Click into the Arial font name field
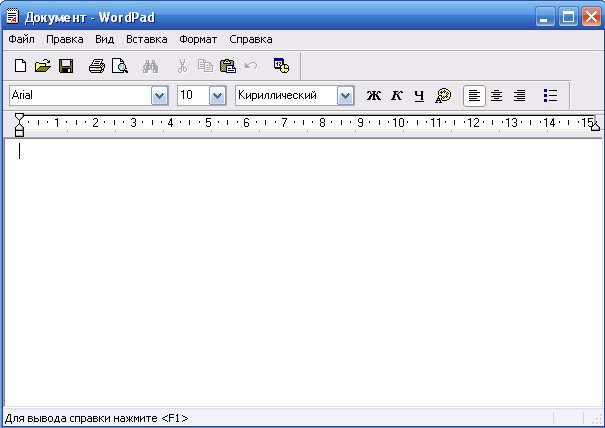Image resolution: width=605 pixels, height=428 pixels. (80, 95)
